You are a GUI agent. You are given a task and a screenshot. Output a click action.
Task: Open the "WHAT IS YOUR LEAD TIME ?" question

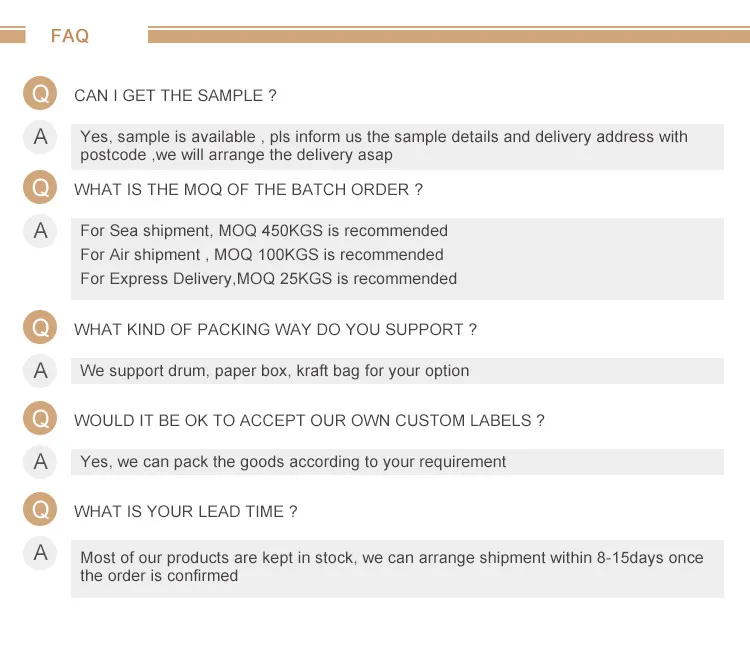click(x=185, y=512)
